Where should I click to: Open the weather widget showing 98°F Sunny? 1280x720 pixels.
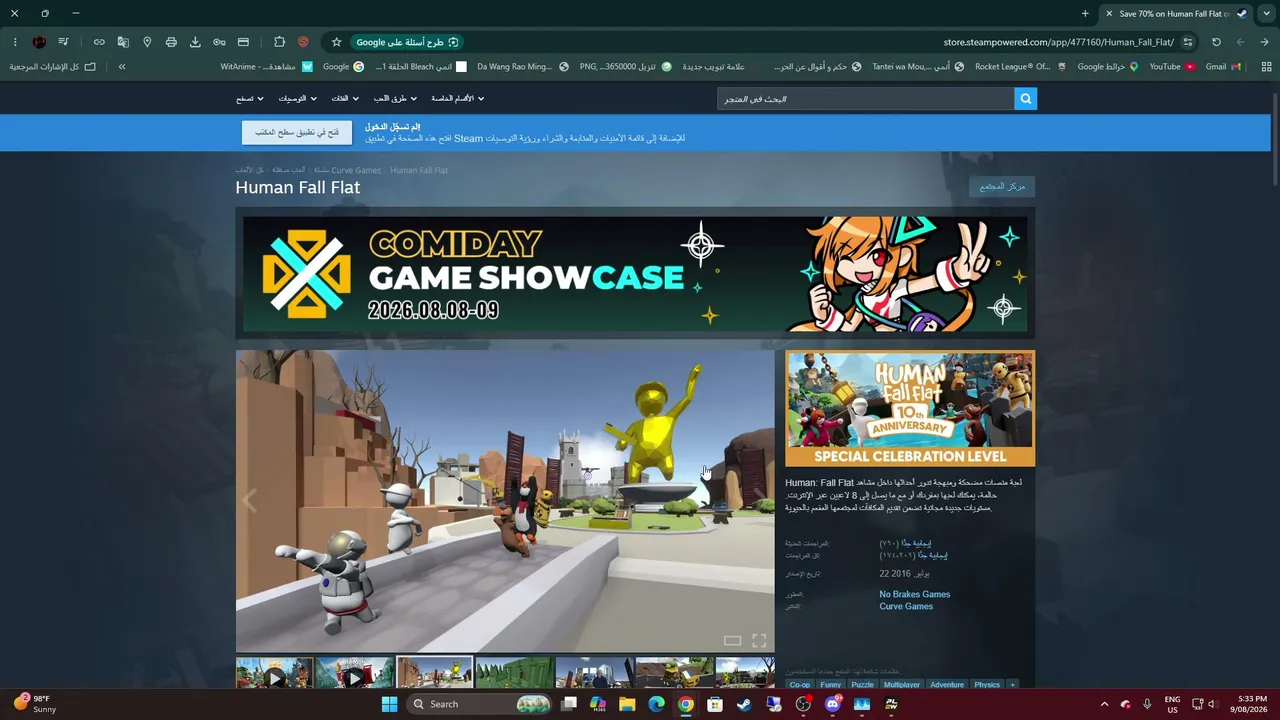35,704
